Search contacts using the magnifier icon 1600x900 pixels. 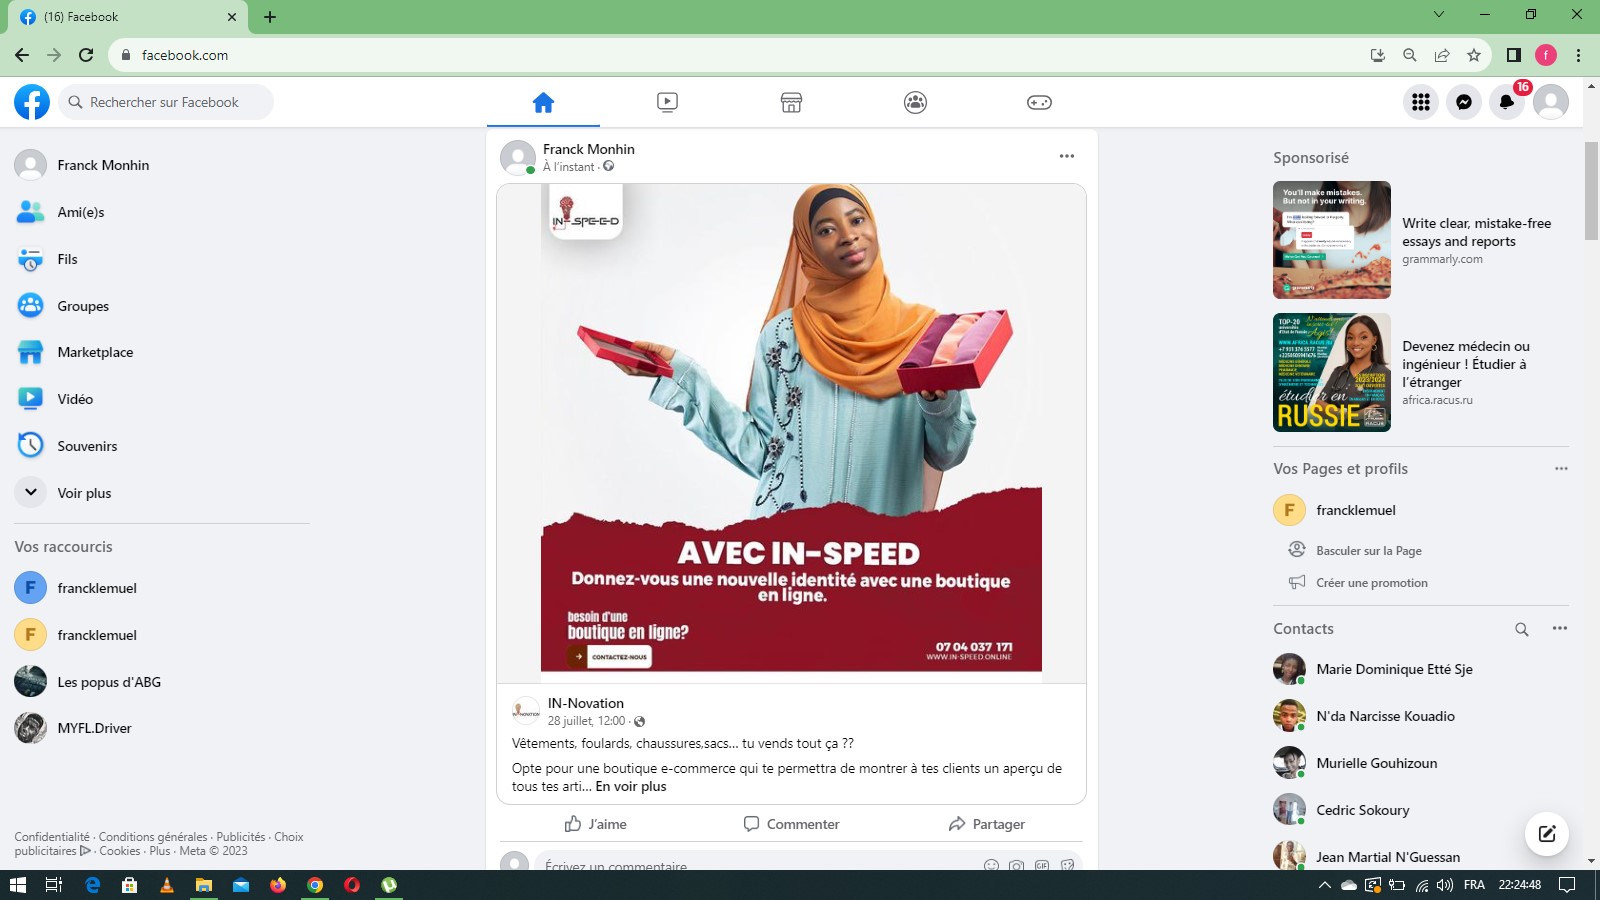point(1521,629)
